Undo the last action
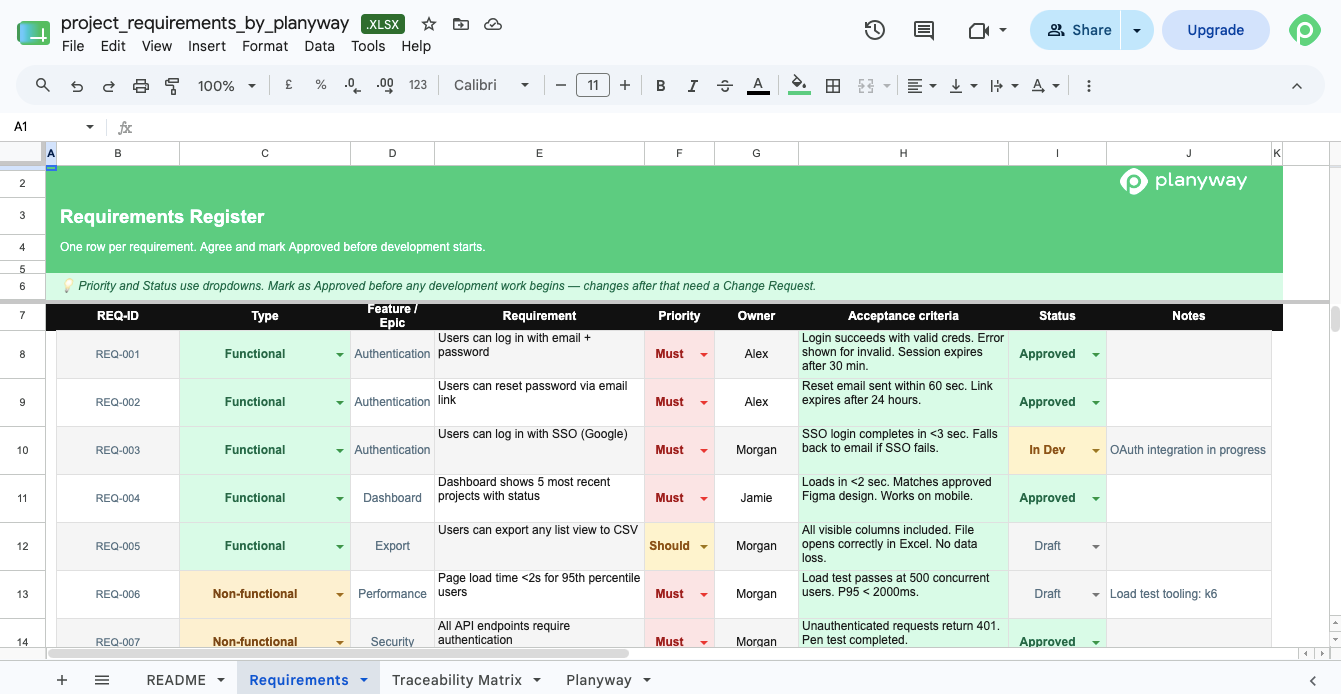The height and width of the screenshot is (694, 1341). [x=77, y=86]
